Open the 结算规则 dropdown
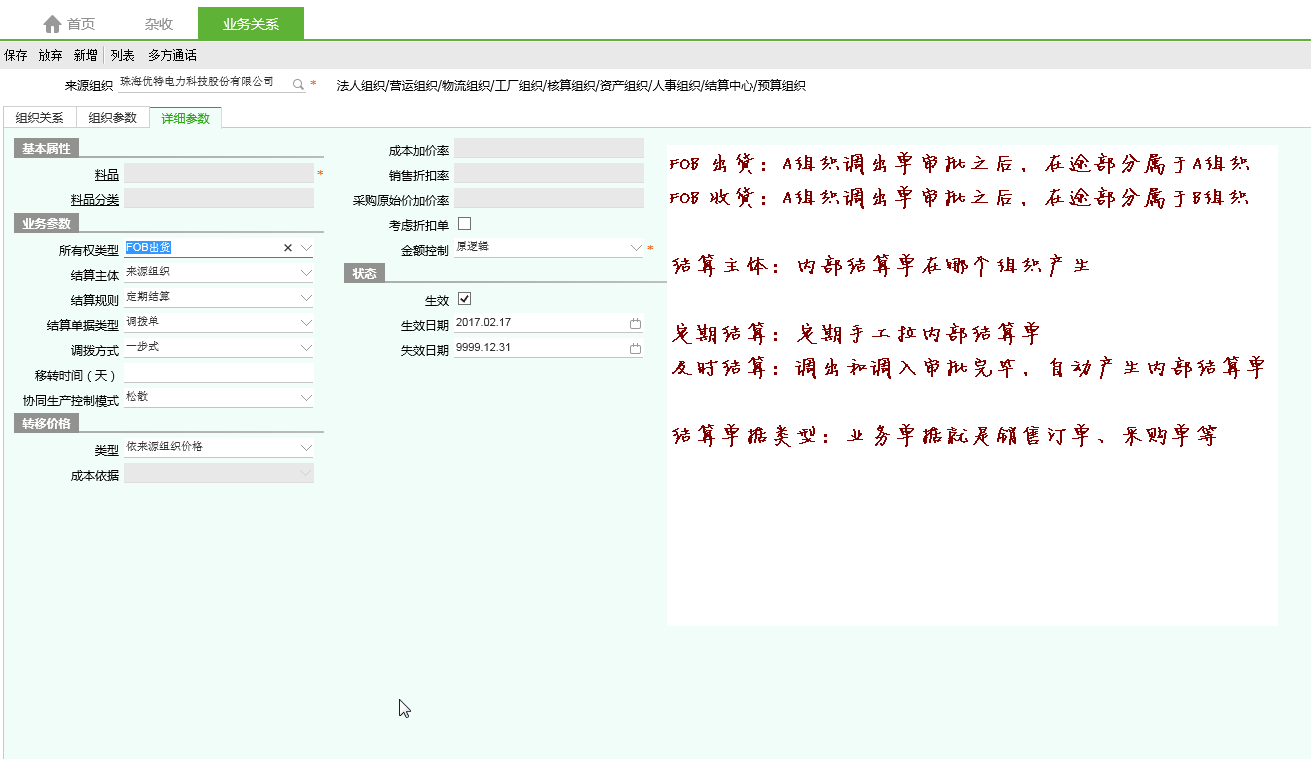Screen dimensions: 1311x759 tap(306, 298)
